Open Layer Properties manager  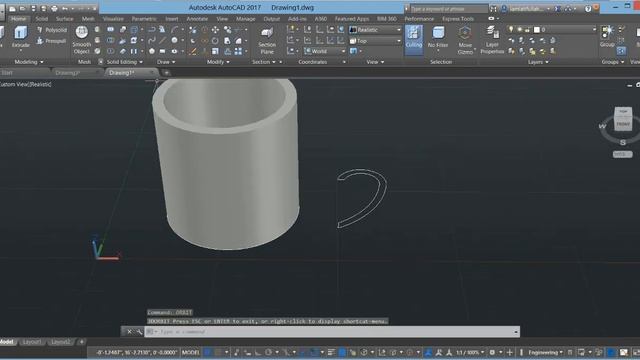(x=492, y=40)
